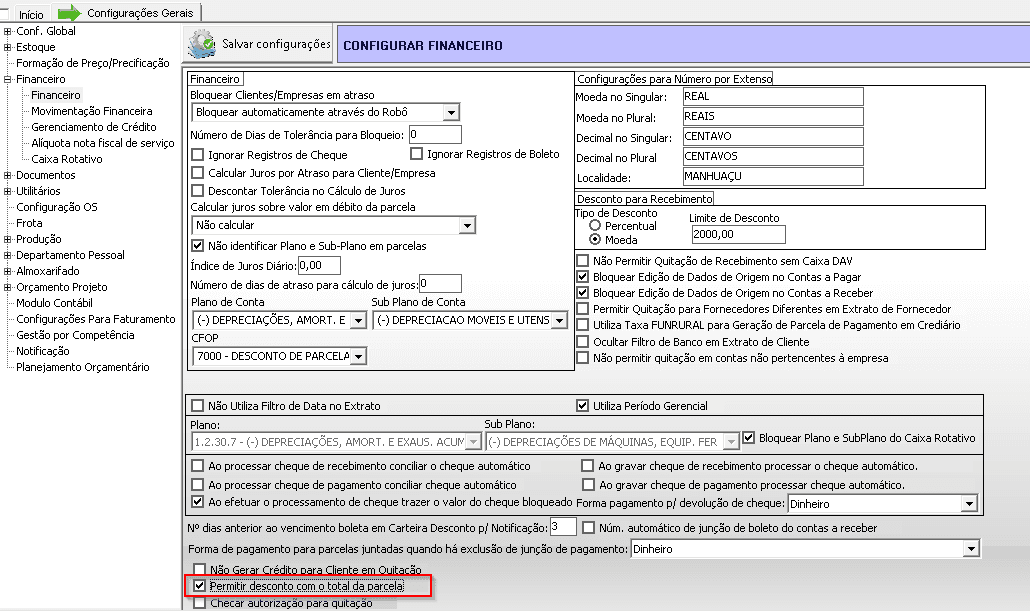Open Forma de pagamento para parcelas juntadas dropdown
Screen dimensions: 1030x611
[x=971, y=549]
